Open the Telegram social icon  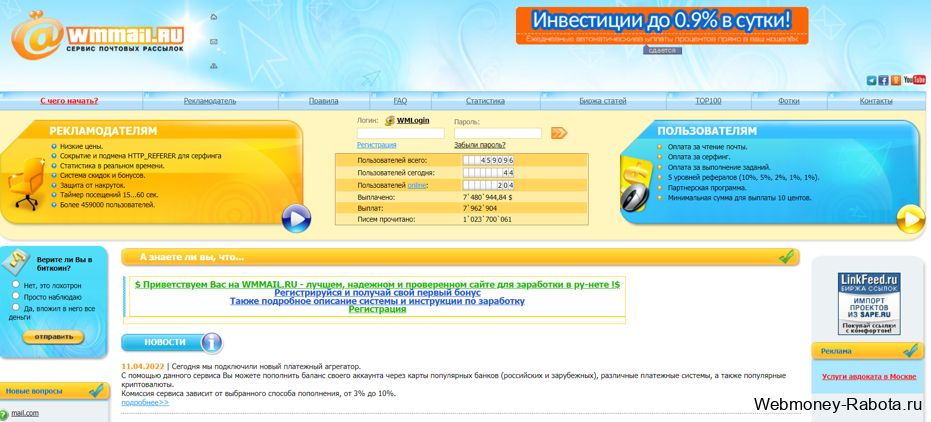tap(872, 80)
